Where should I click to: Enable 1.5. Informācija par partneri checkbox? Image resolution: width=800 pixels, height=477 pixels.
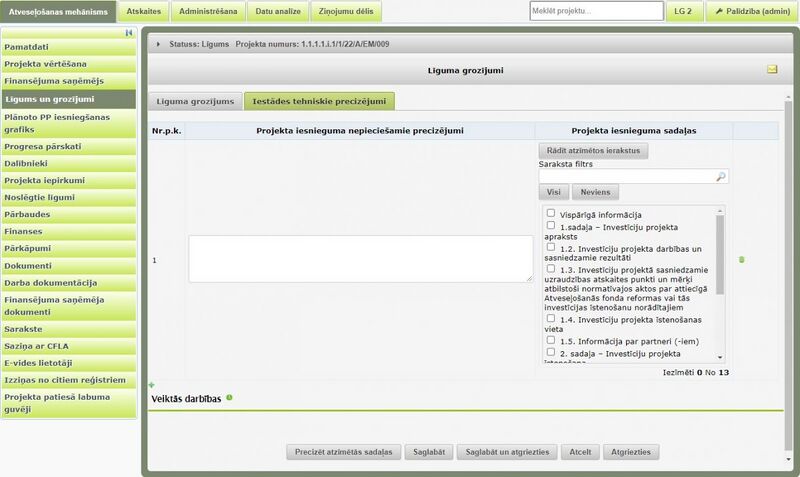pos(551,340)
